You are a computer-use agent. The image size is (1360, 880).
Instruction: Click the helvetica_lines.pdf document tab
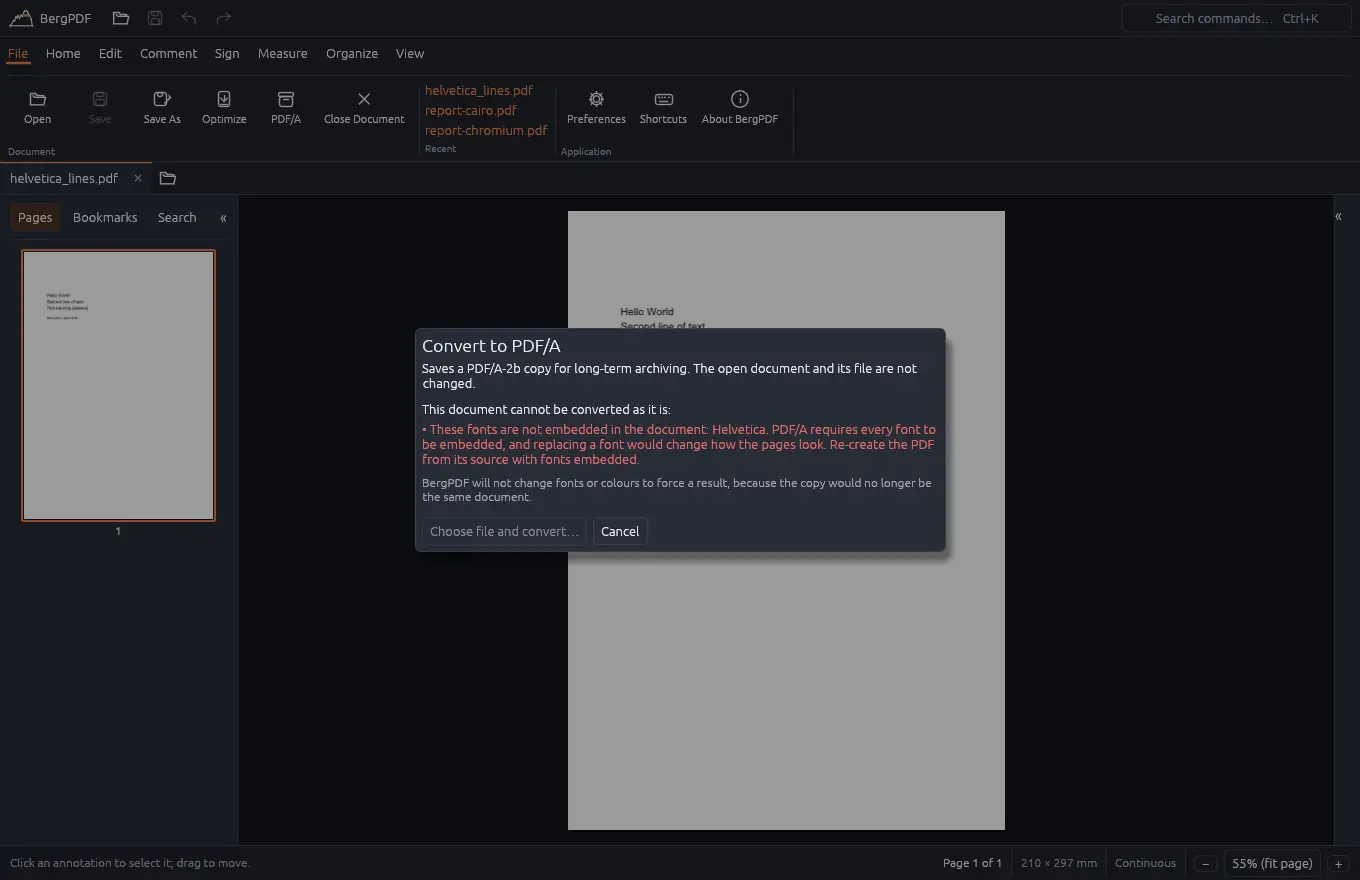[x=64, y=178]
